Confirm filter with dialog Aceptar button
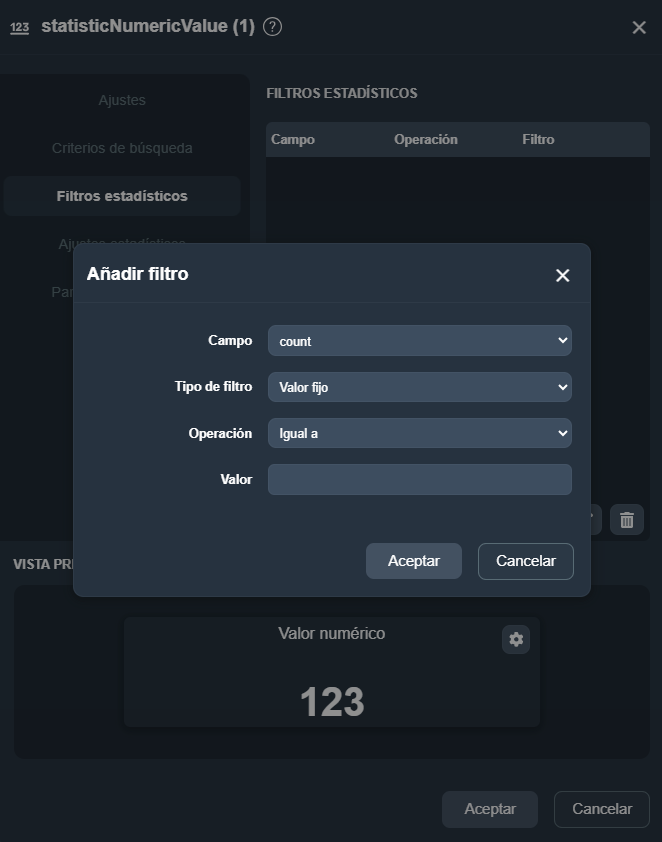 coord(413,561)
